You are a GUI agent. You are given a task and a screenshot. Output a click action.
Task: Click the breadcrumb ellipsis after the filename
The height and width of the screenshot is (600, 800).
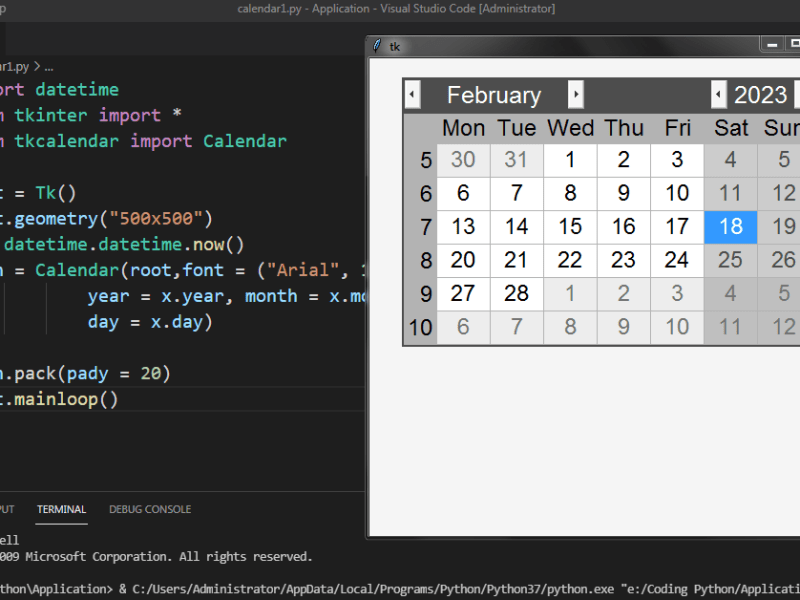coord(49,67)
